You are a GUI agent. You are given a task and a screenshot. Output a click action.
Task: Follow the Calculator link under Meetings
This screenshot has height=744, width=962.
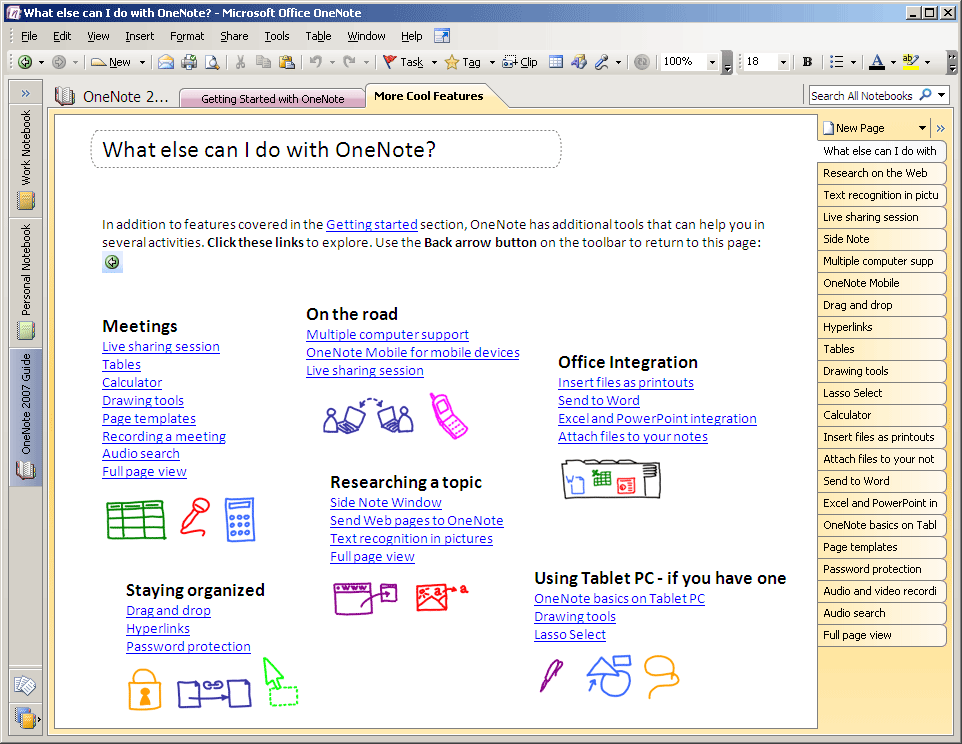click(132, 383)
